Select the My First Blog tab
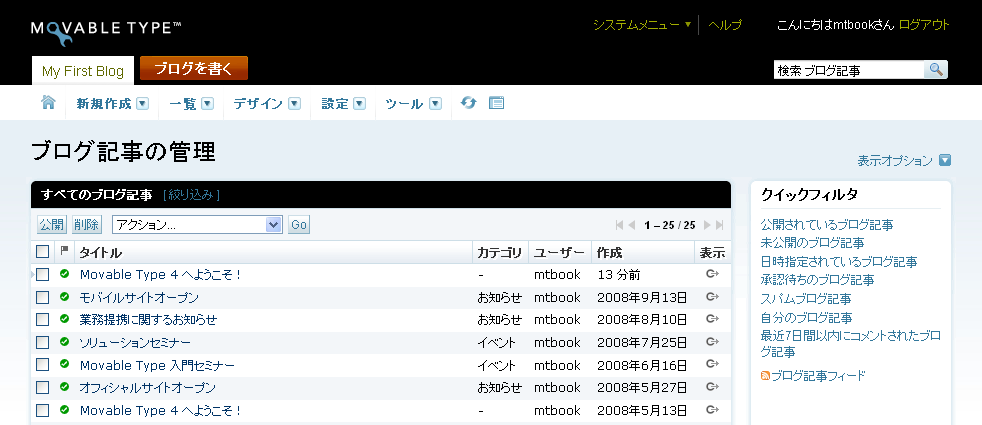 tap(83, 71)
